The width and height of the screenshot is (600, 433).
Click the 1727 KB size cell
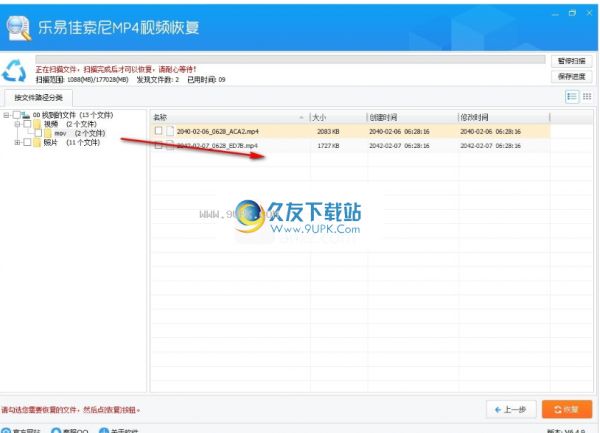pos(328,146)
